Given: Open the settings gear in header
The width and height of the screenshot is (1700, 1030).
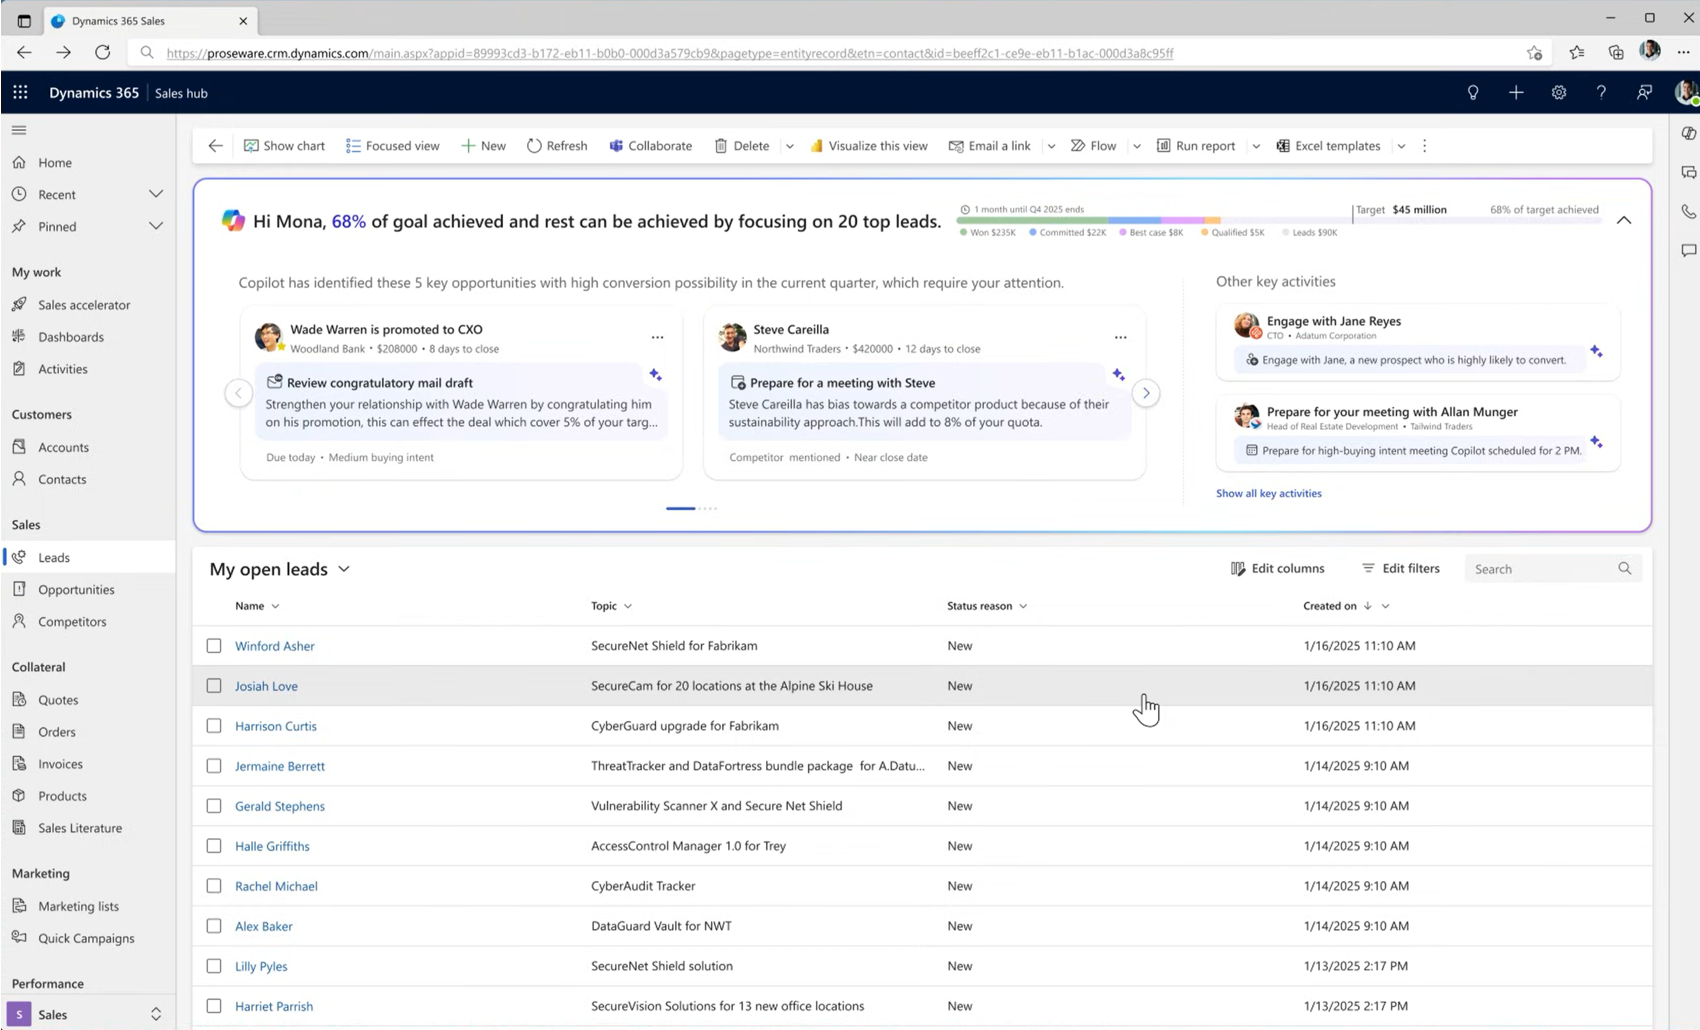Looking at the screenshot, I should point(1559,92).
